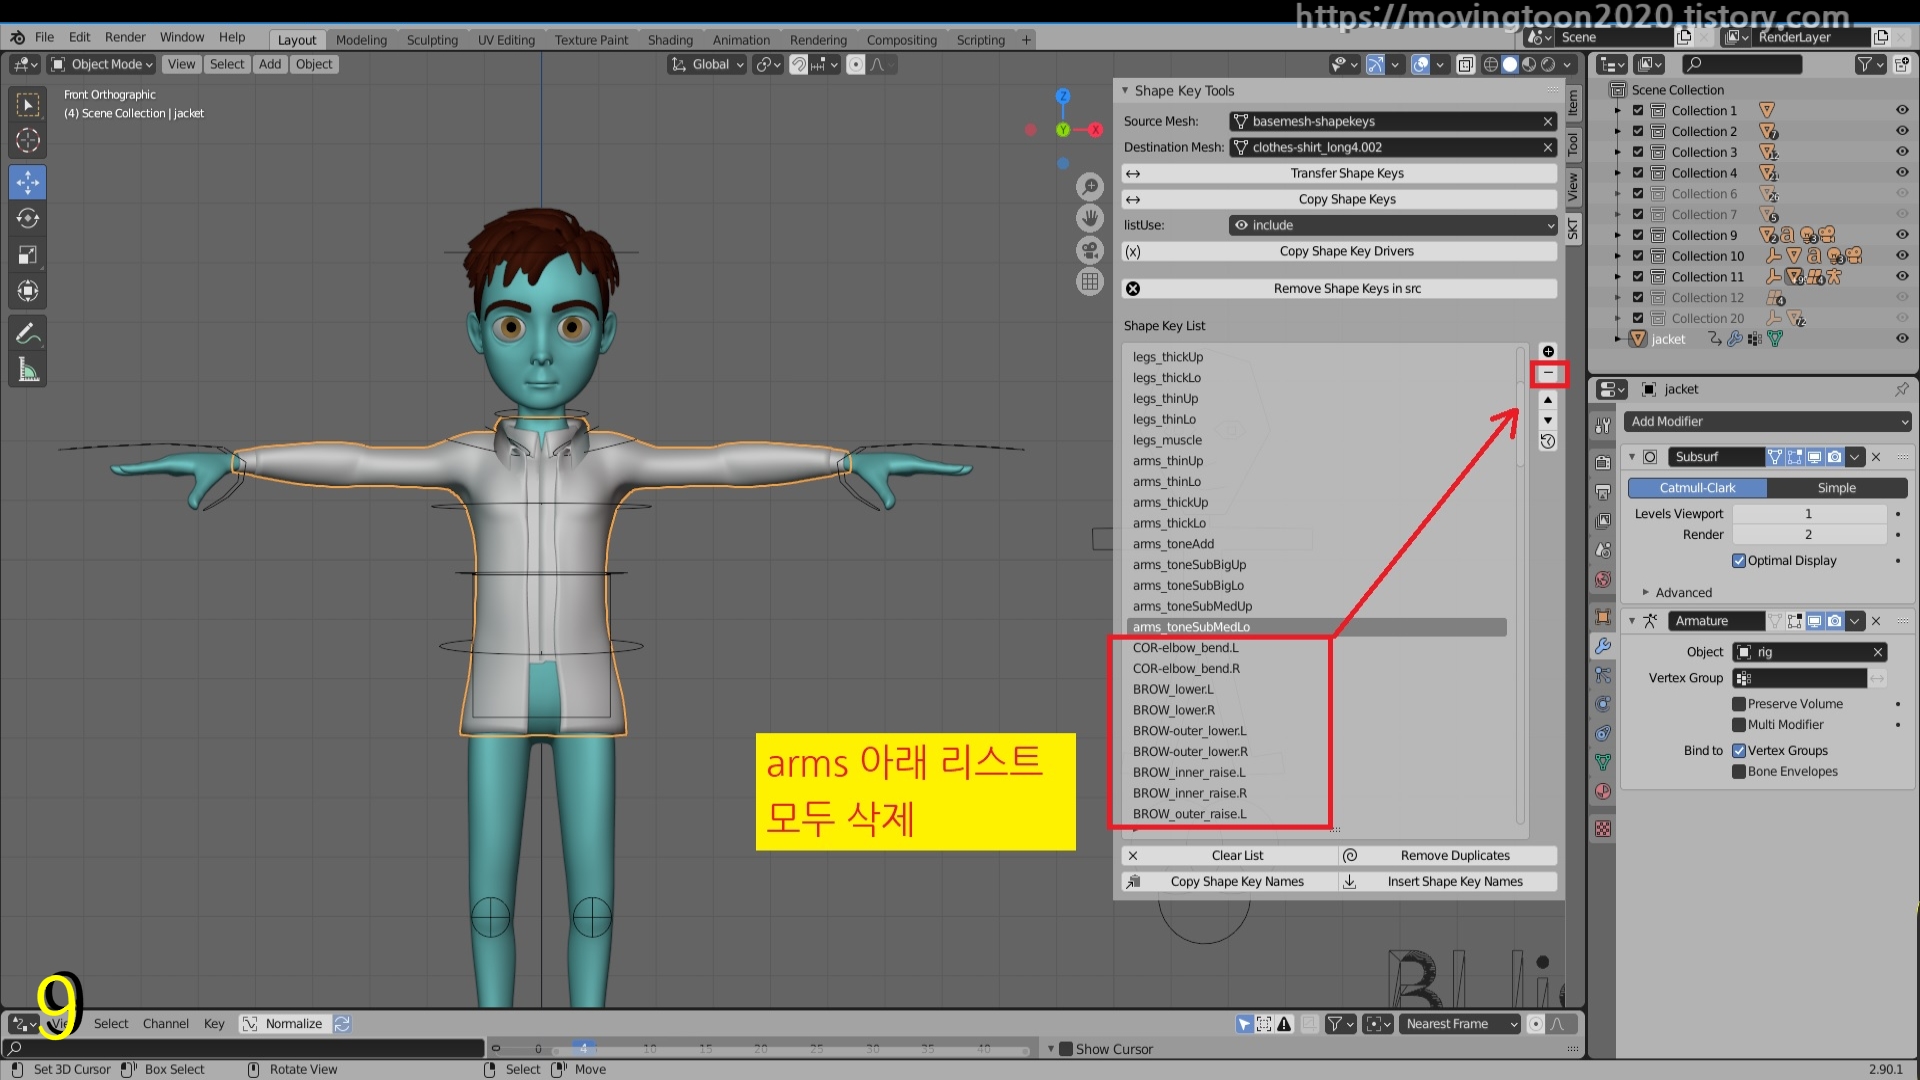Click Copy Shape Keys button
The image size is (1920, 1080).
[1339, 199]
